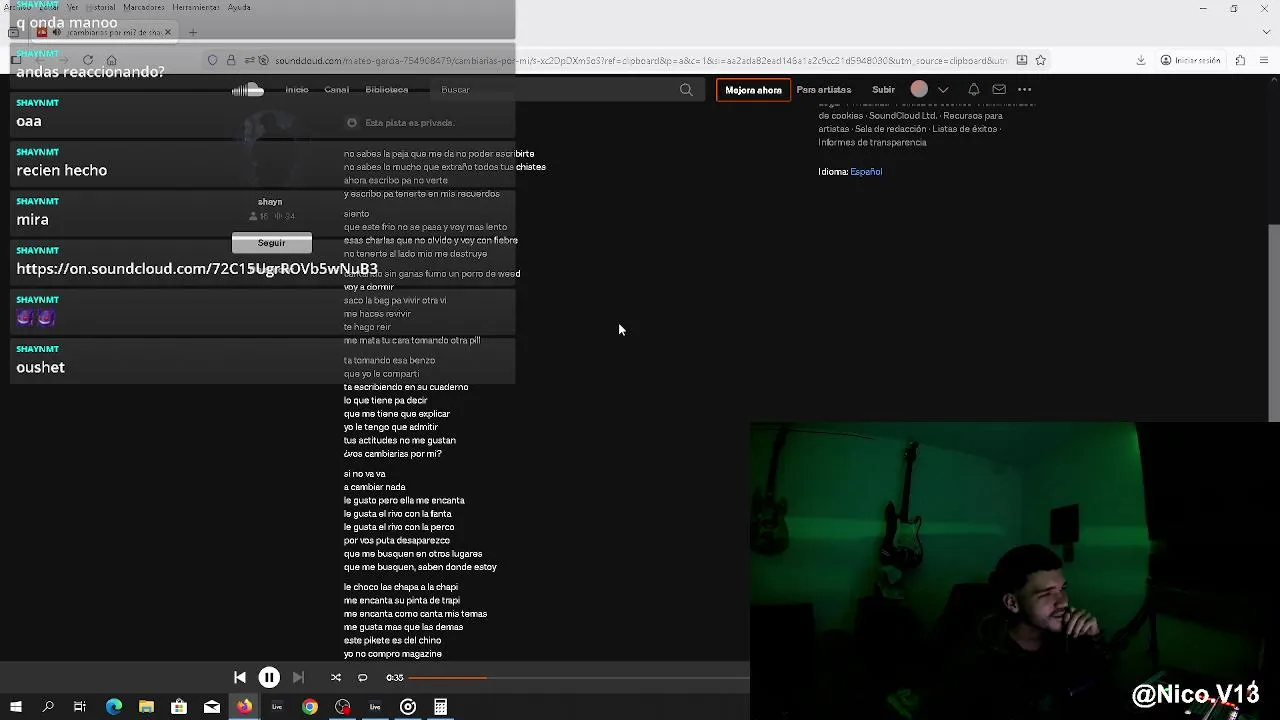Image resolution: width=1280 pixels, height=720 pixels.
Task: Open the Sala de redacción footer link
Action: coord(892,129)
